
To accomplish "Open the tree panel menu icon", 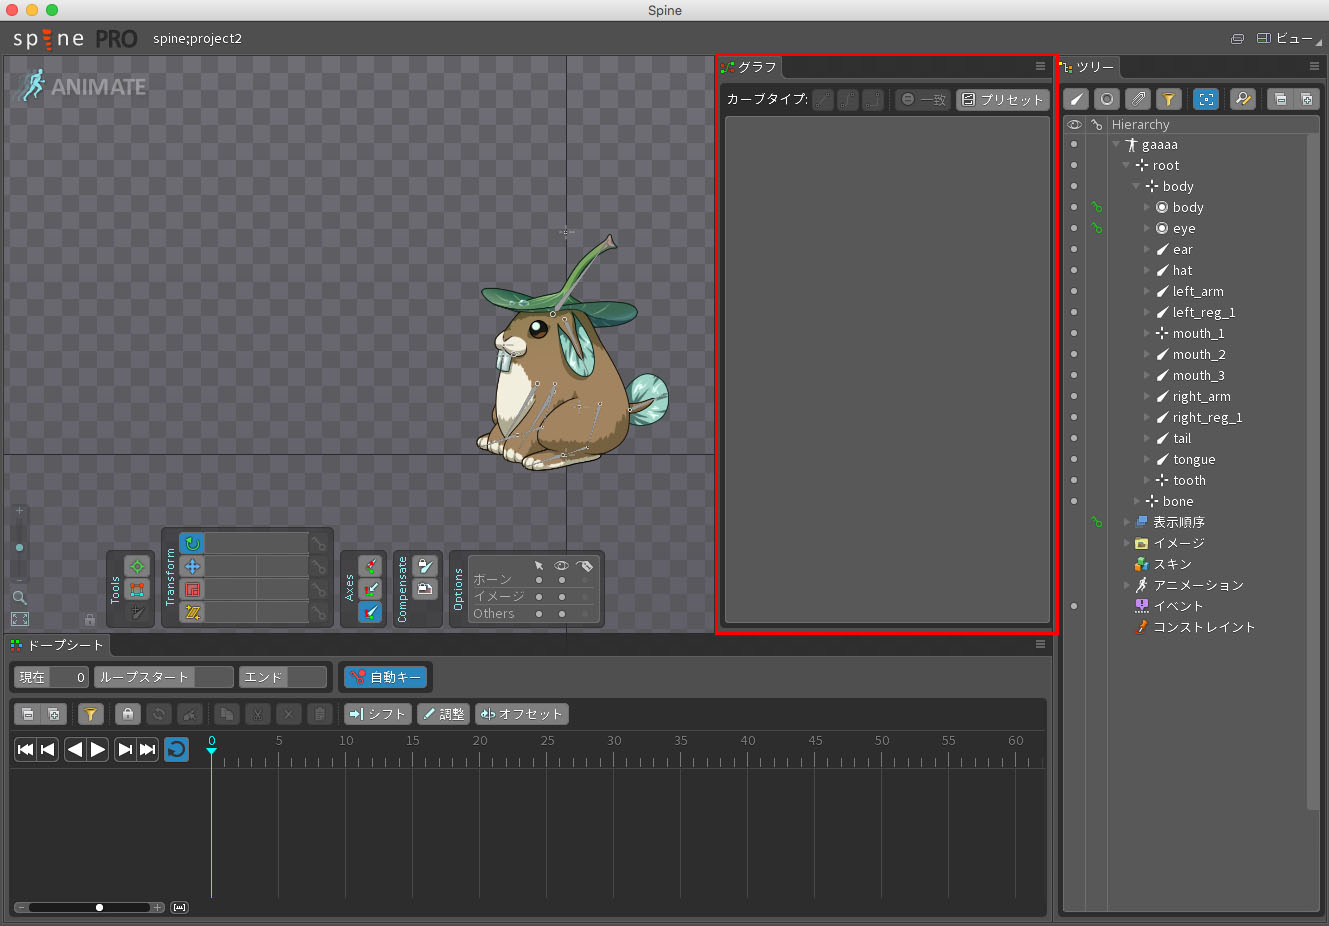I will coord(1314,66).
